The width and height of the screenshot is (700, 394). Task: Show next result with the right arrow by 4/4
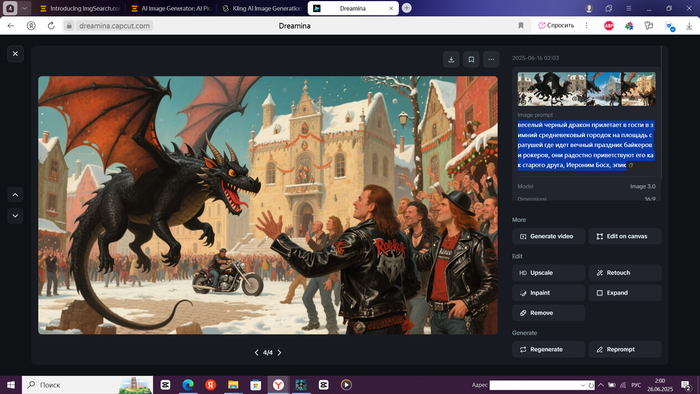[279, 353]
